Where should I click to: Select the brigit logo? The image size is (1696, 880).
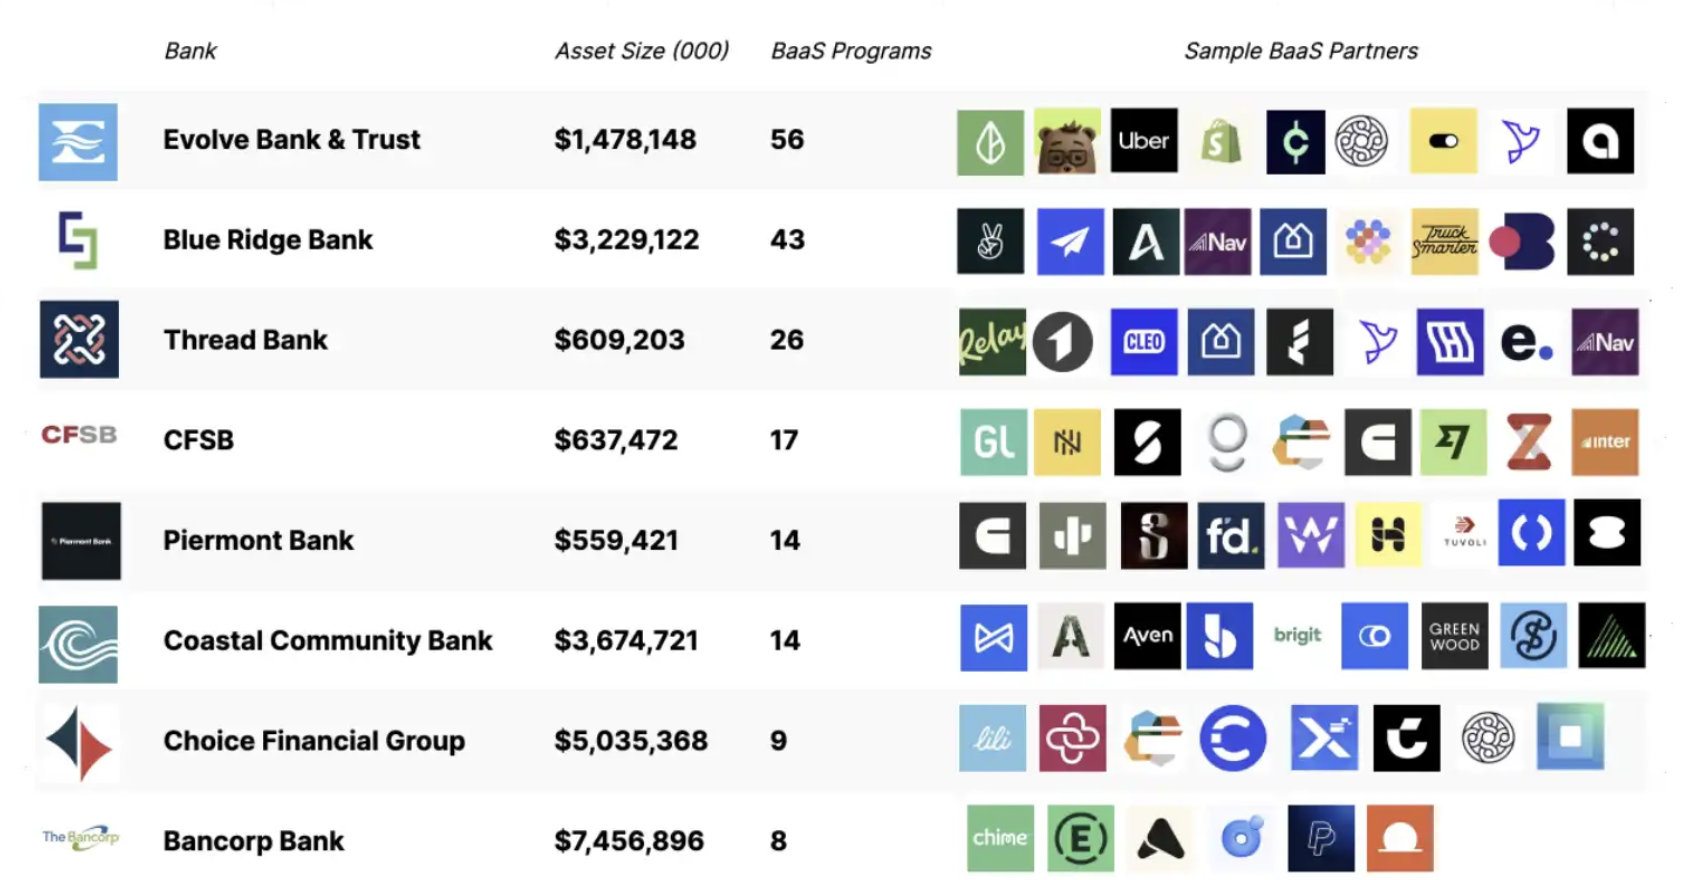coord(1297,636)
